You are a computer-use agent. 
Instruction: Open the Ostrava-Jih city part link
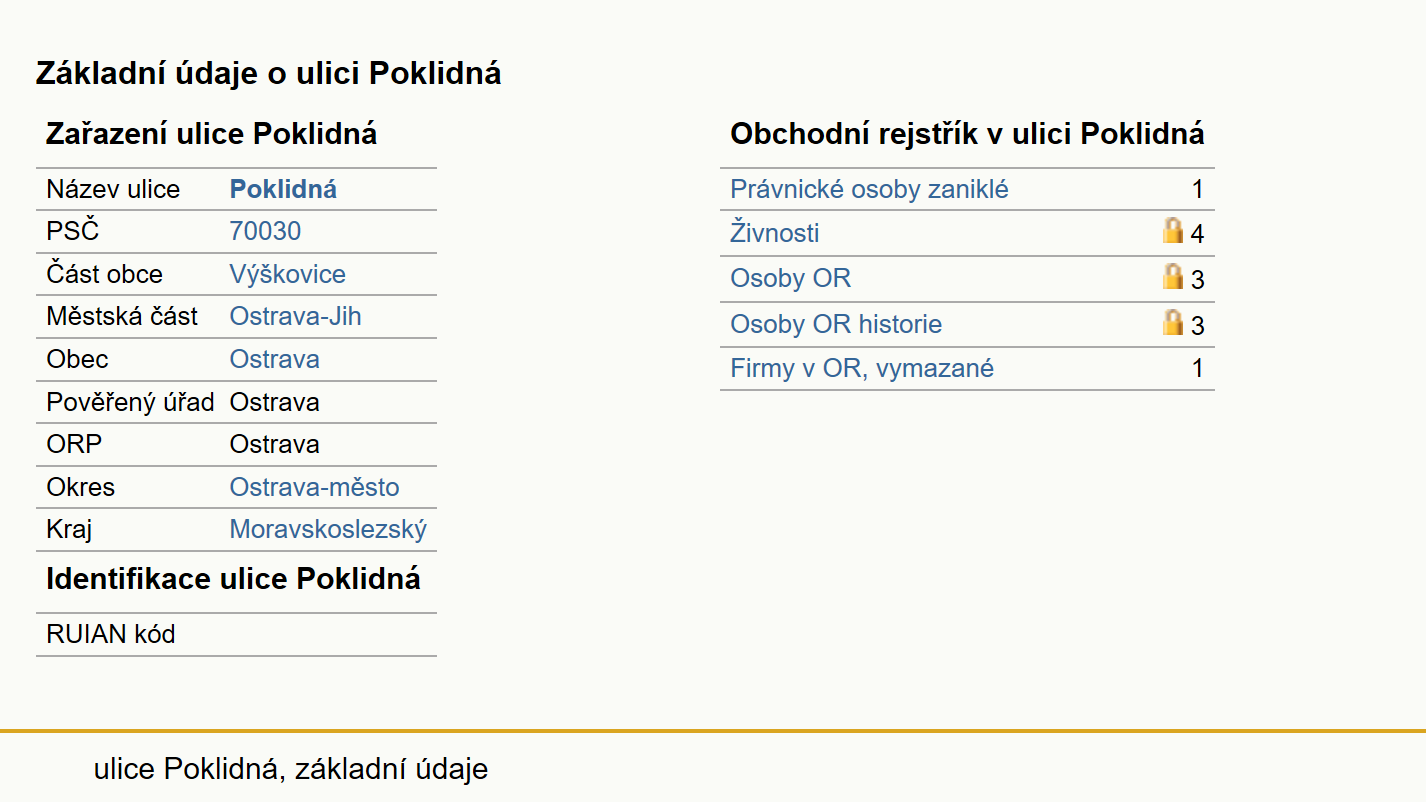(x=296, y=316)
